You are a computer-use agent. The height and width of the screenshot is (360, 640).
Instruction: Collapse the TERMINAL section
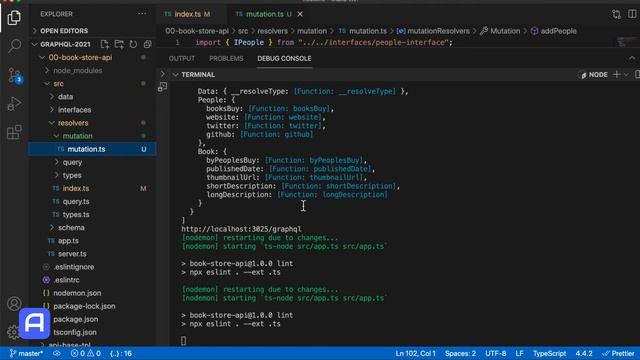[x=176, y=75]
